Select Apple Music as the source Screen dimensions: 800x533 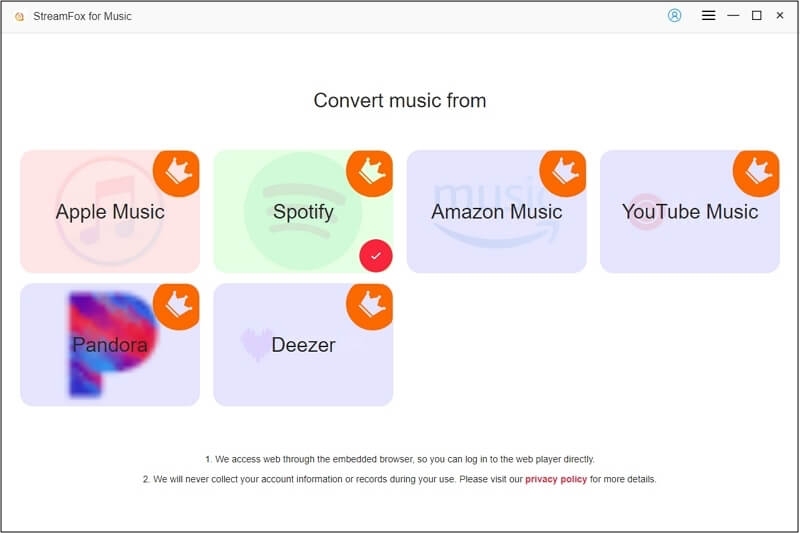click(110, 212)
